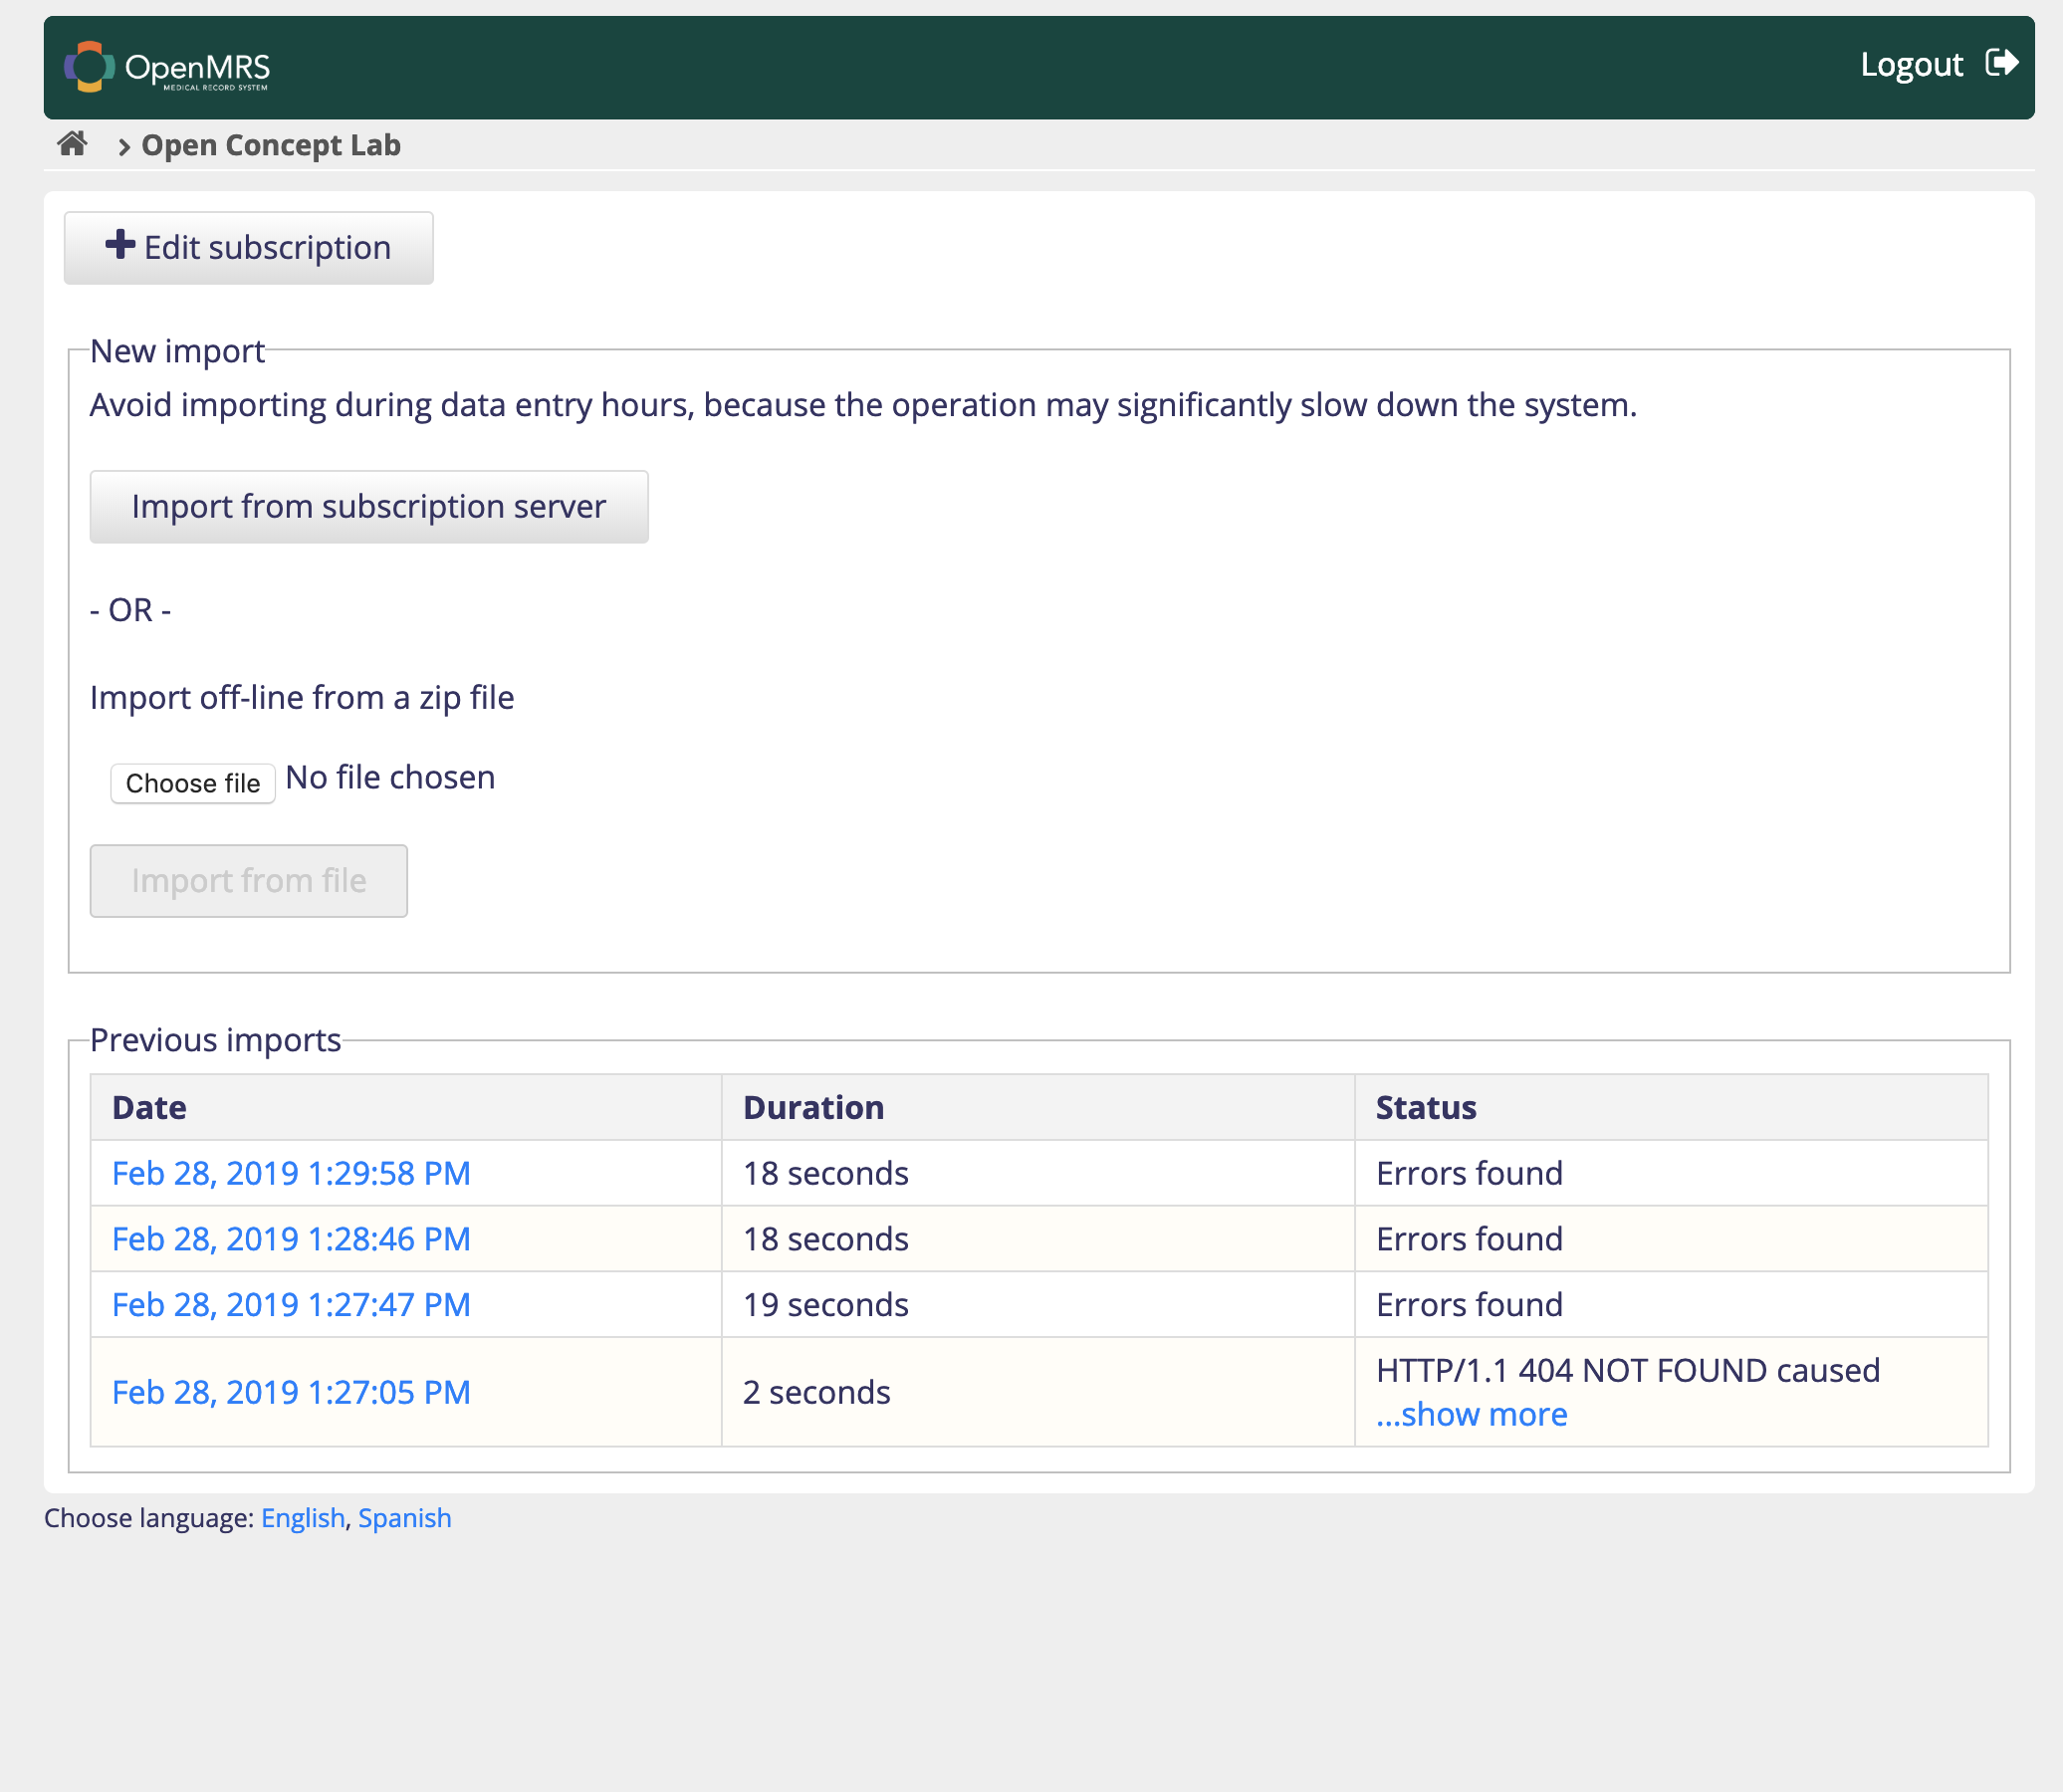Start an import from the subscription server
The width and height of the screenshot is (2063, 1792).
pos(368,506)
